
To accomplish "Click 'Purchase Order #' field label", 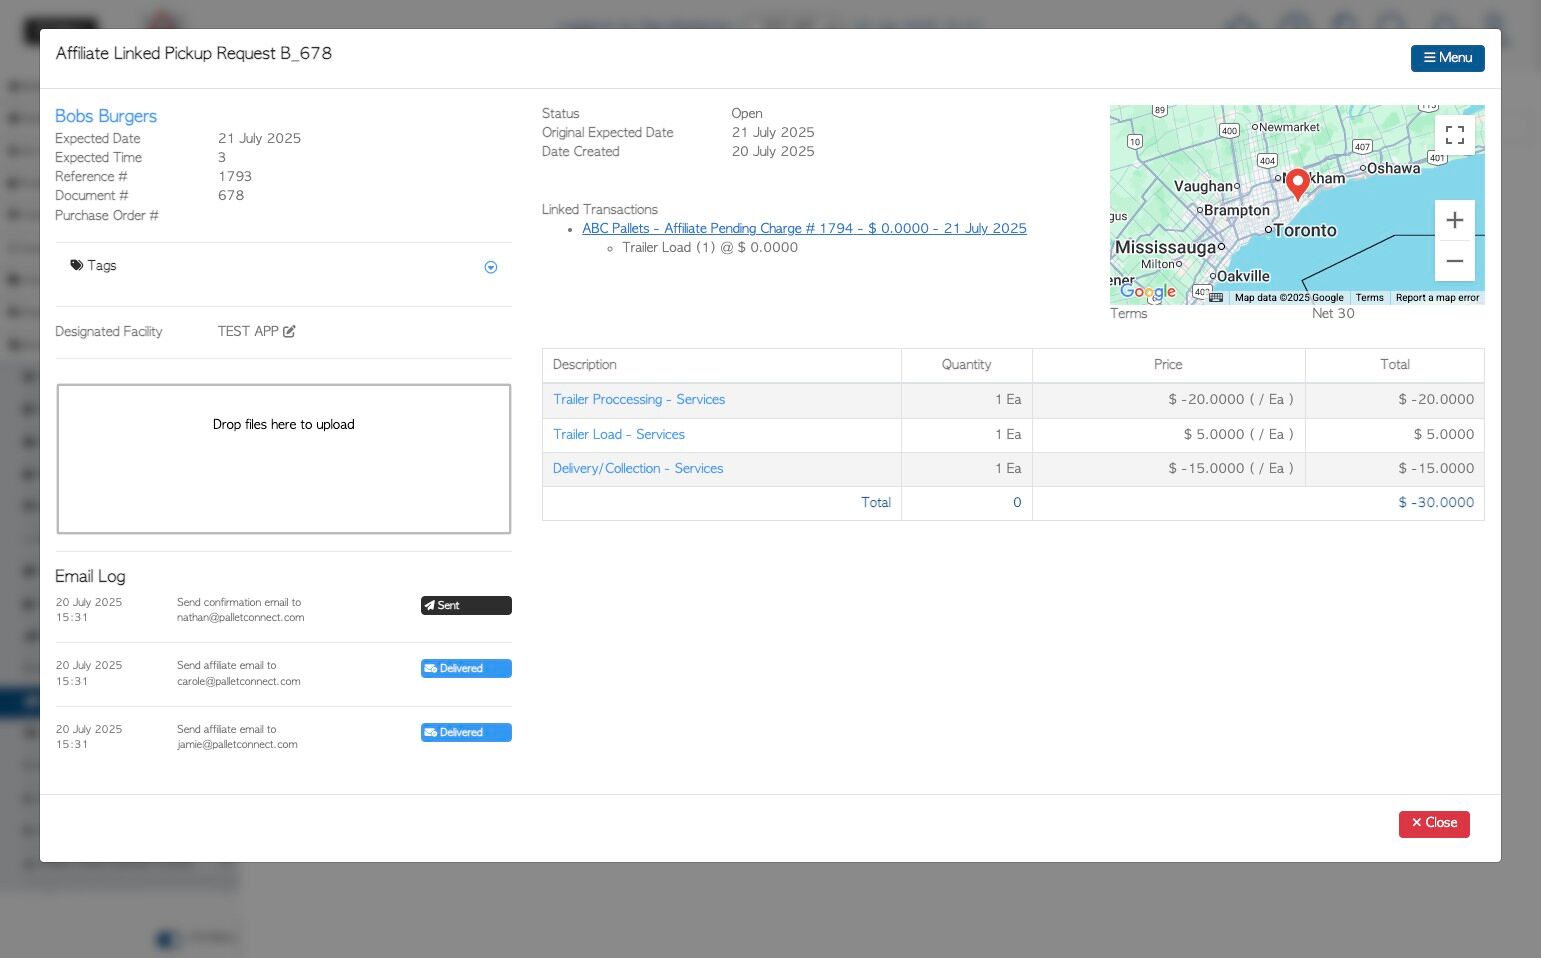I will click(x=107, y=215).
